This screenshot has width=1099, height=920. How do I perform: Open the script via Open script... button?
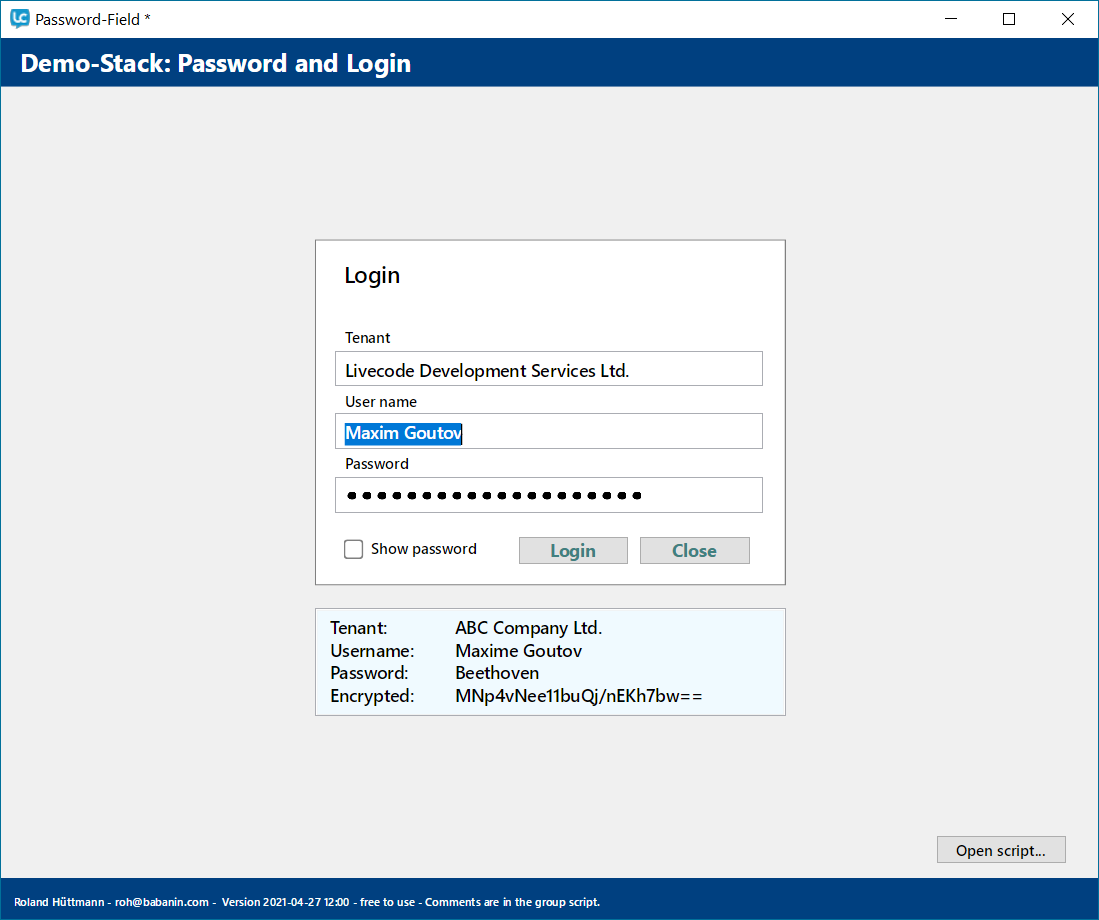coord(1000,850)
